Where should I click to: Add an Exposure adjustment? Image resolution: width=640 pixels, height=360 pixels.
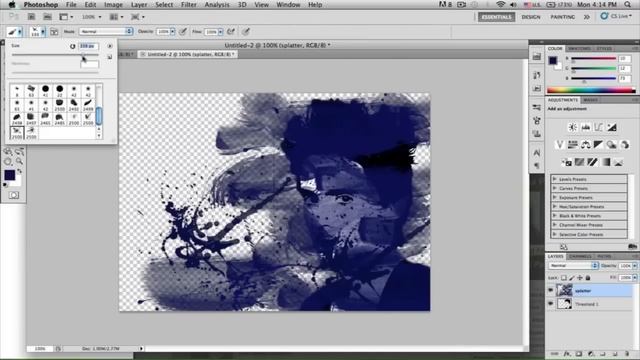click(611, 127)
